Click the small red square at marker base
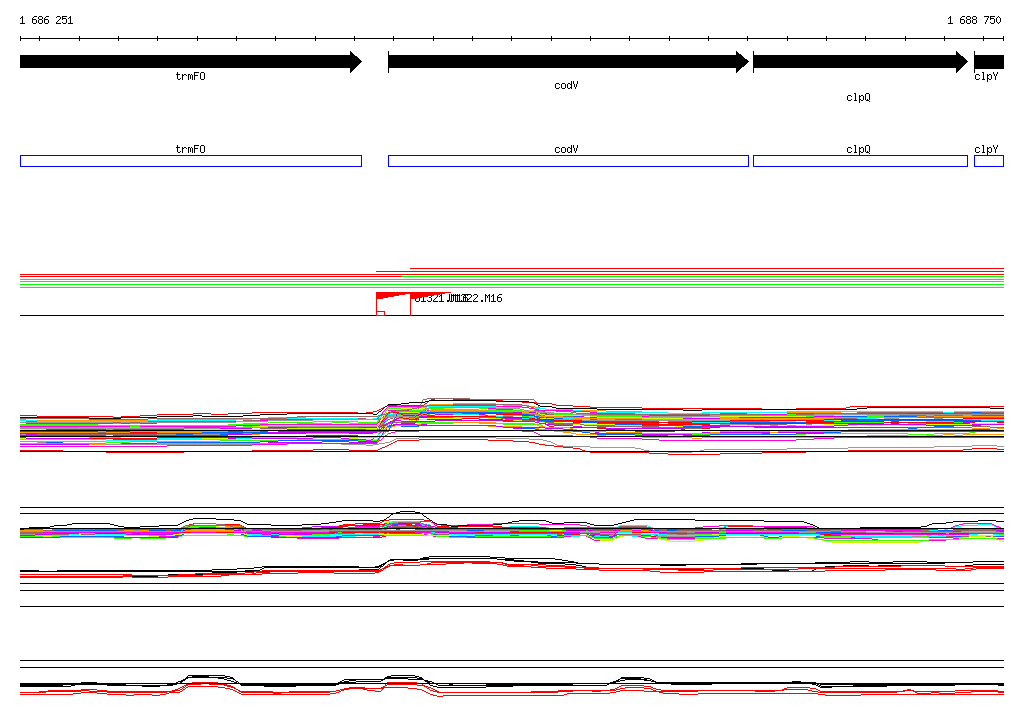The height and width of the screenshot is (714, 1024). point(381,314)
